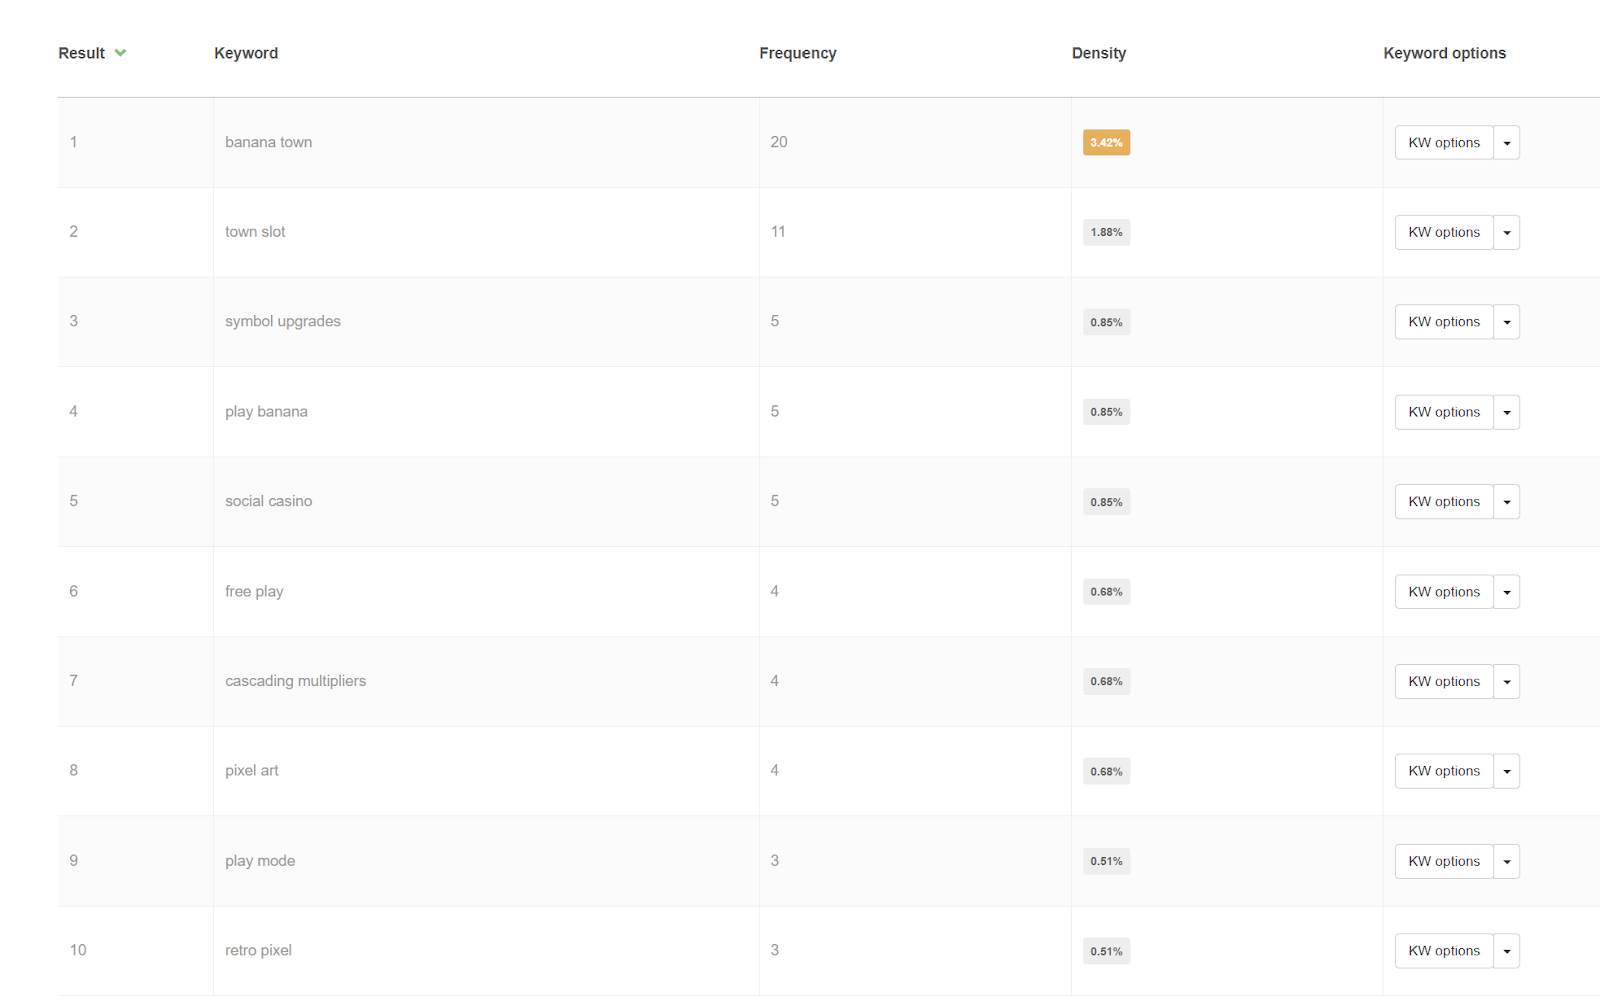Select the cascading multipliers keyword text
This screenshot has height=1001, width=1600.
click(295, 681)
